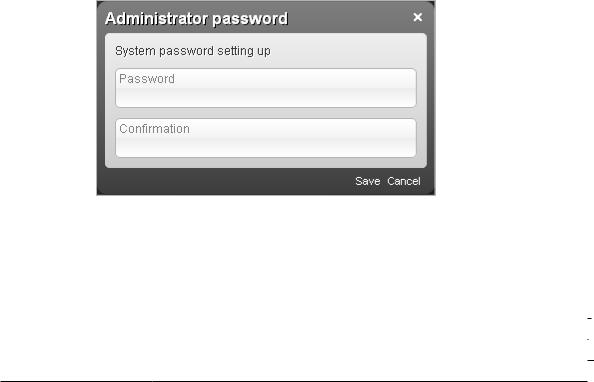Screen dimensions: 594x382
Task: Click the Save button
Action: click(x=367, y=181)
